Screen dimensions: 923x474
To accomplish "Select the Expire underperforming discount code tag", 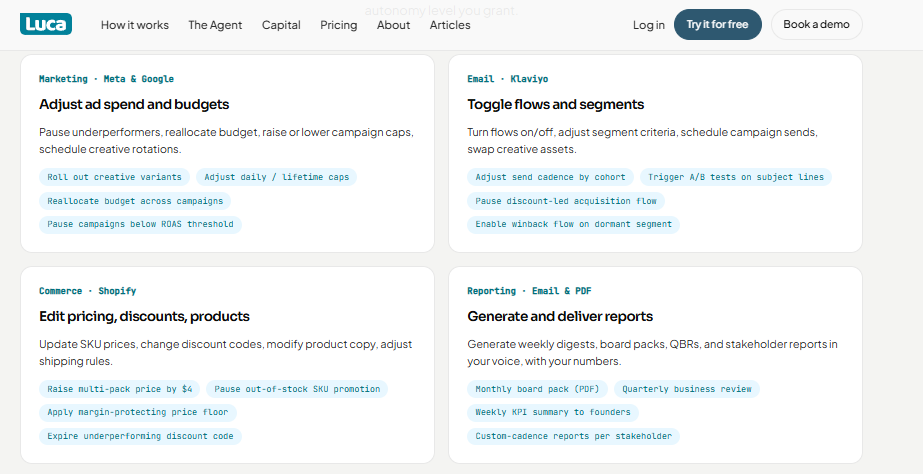I will click(140, 436).
